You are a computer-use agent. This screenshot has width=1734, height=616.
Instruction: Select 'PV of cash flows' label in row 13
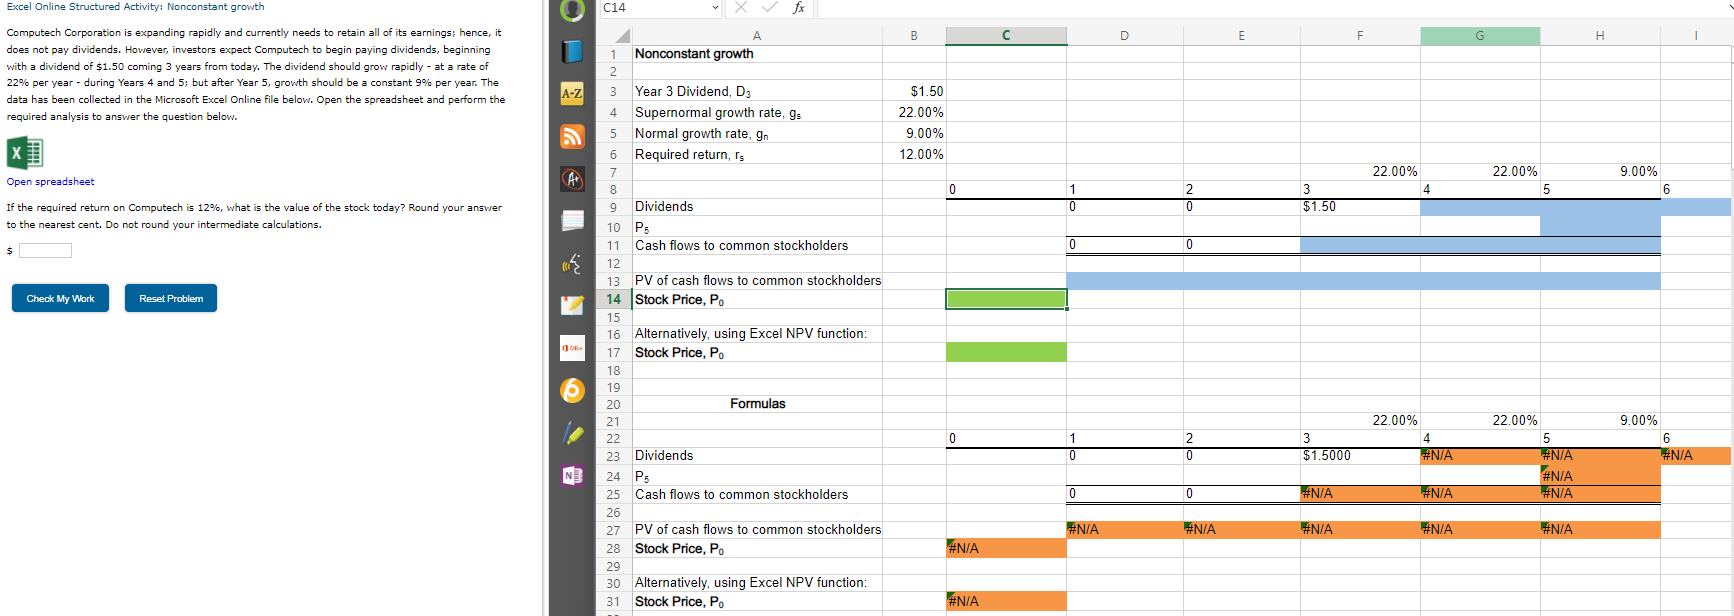[757, 281]
